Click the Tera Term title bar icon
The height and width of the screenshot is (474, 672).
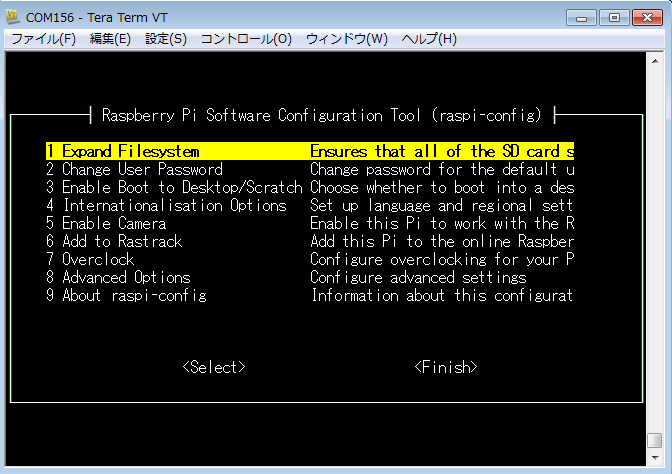click(x=13, y=17)
